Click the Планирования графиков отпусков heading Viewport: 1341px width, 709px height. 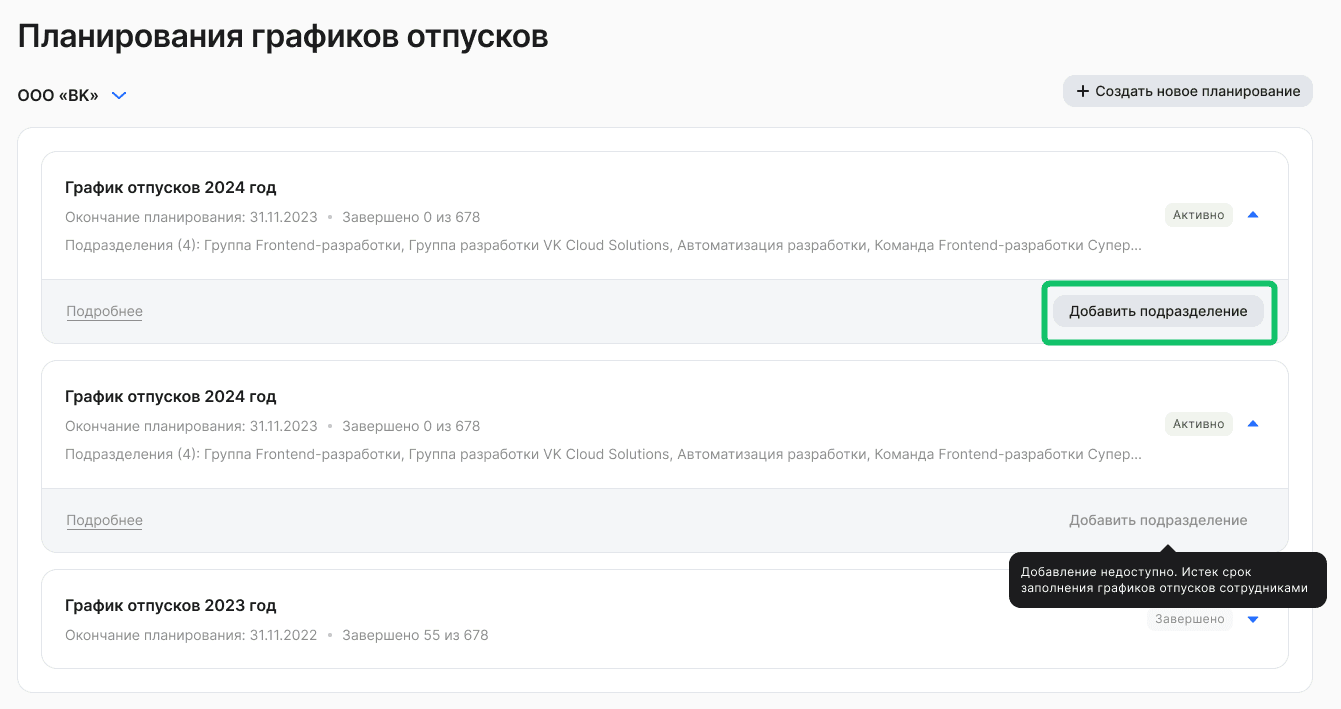point(283,36)
